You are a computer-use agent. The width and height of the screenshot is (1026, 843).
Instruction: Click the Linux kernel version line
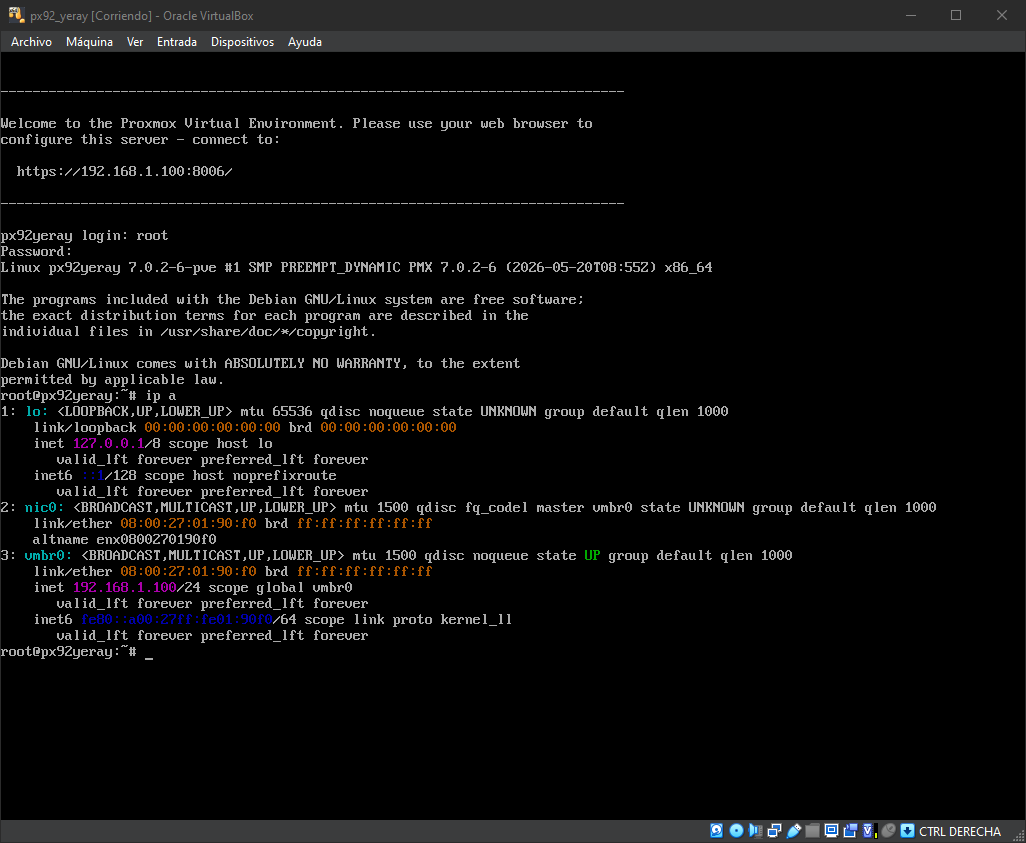[357, 268]
